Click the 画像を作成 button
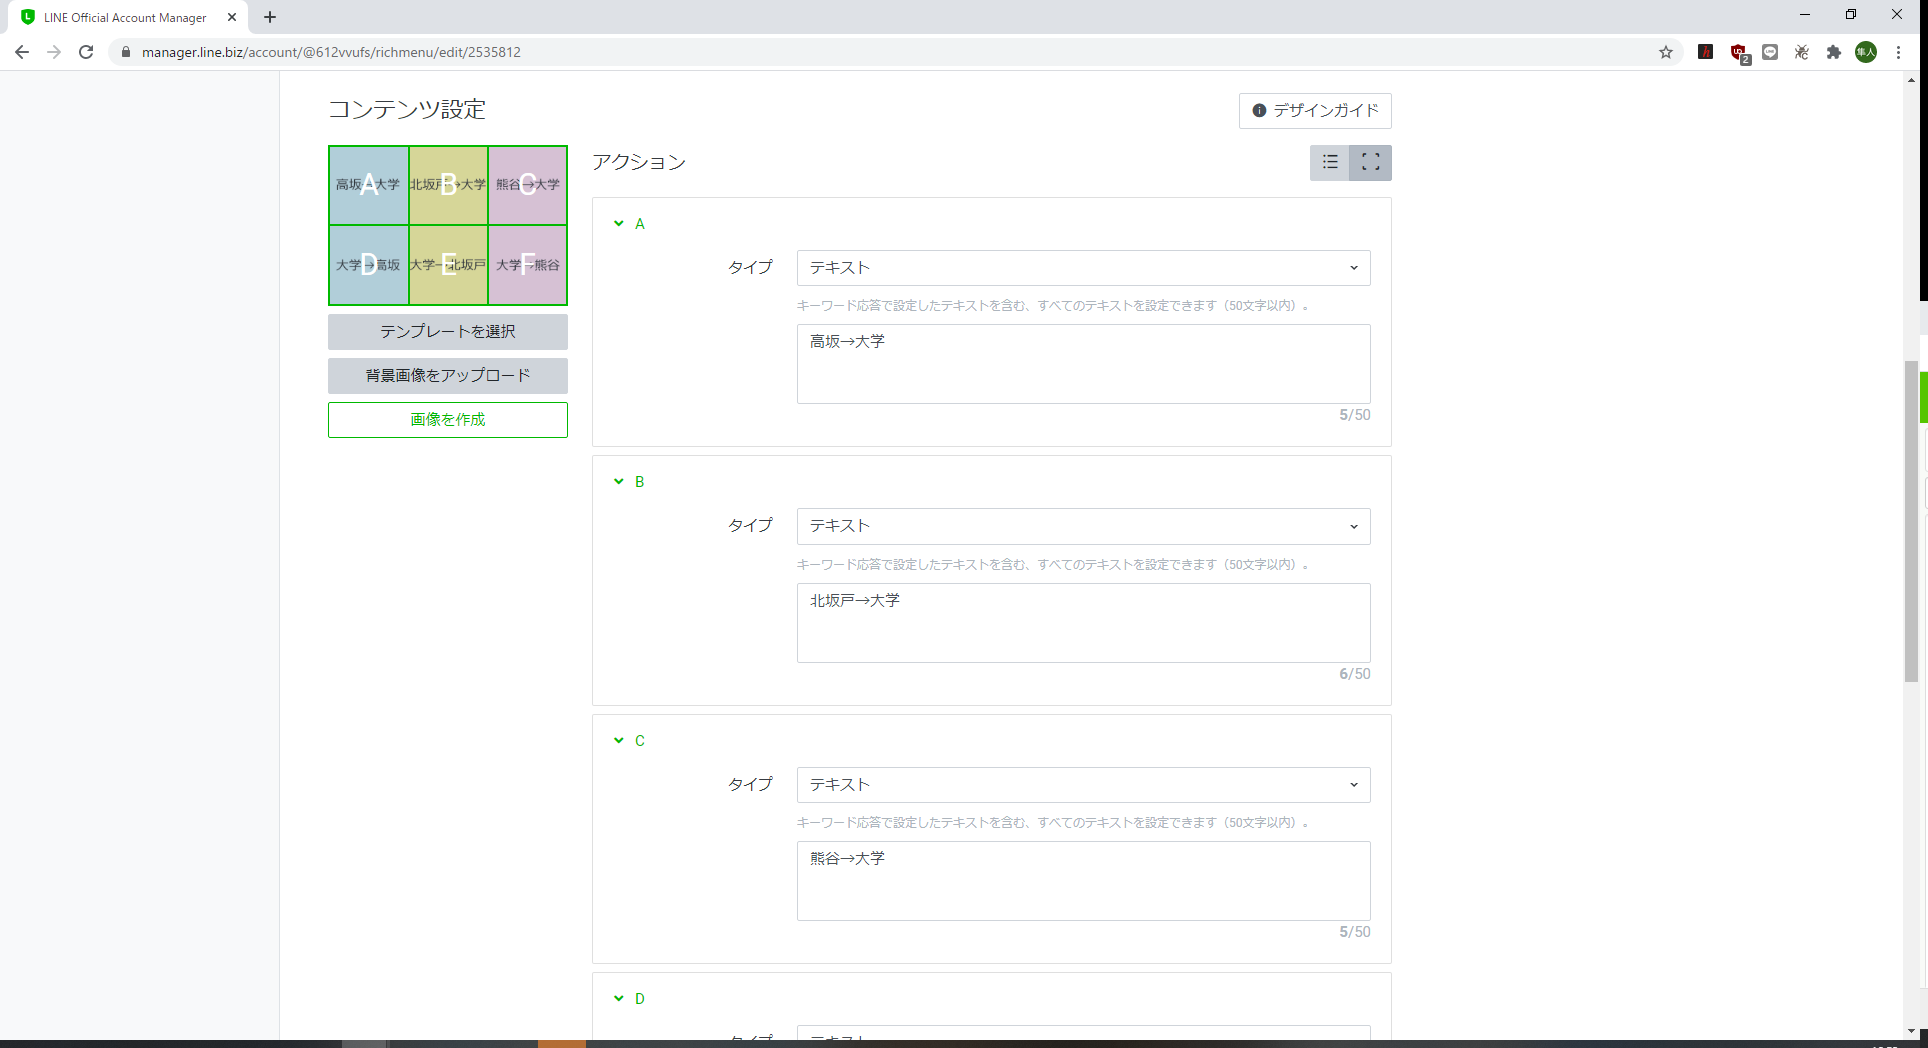Viewport: 1928px width, 1048px height. (447, 420)
